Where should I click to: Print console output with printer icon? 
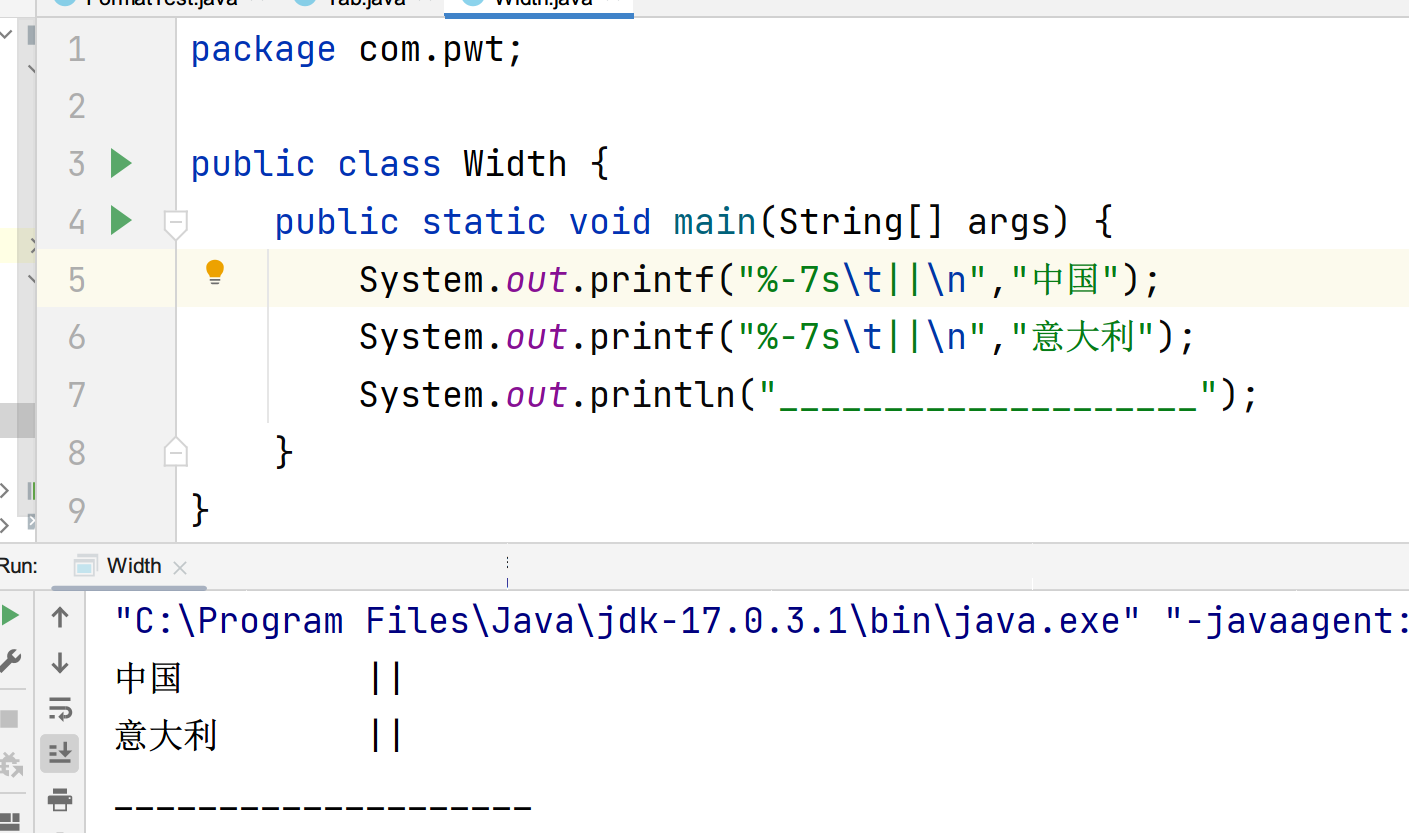[60, 799]
